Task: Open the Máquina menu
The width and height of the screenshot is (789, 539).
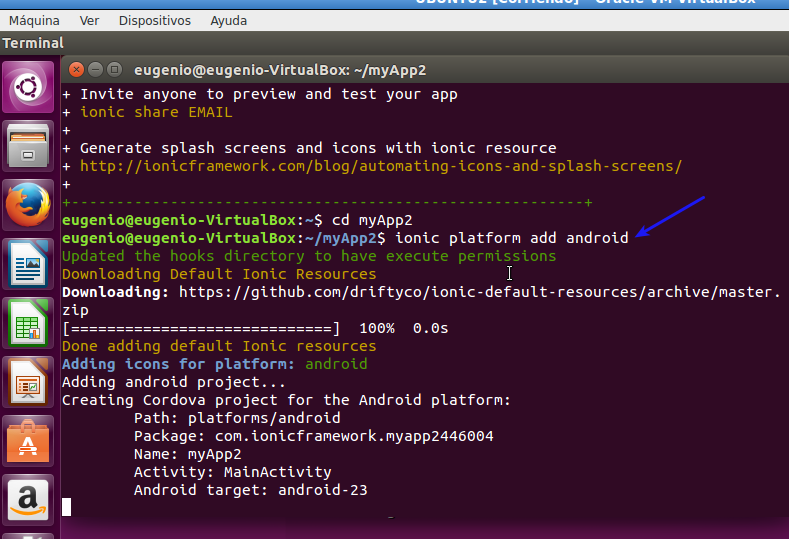Action: click(x=34, y=21)
